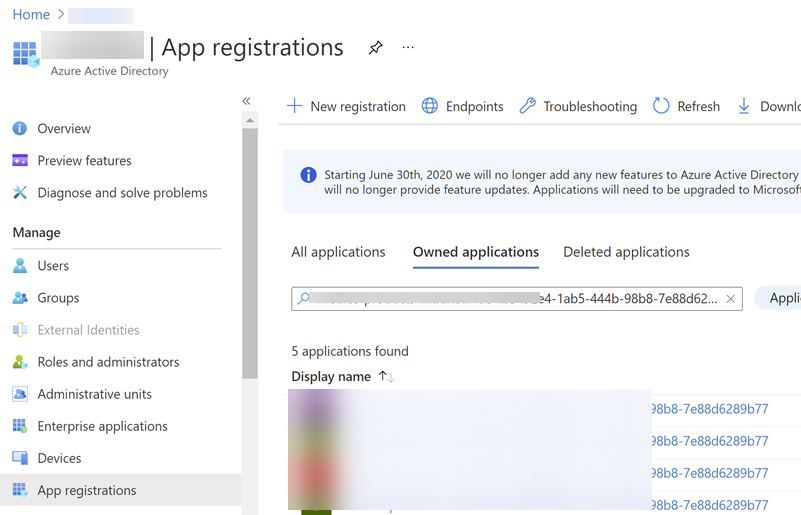This screenshot has height=515, width=801.
Task: Sort by Display name column
Action: coord(387,377)
